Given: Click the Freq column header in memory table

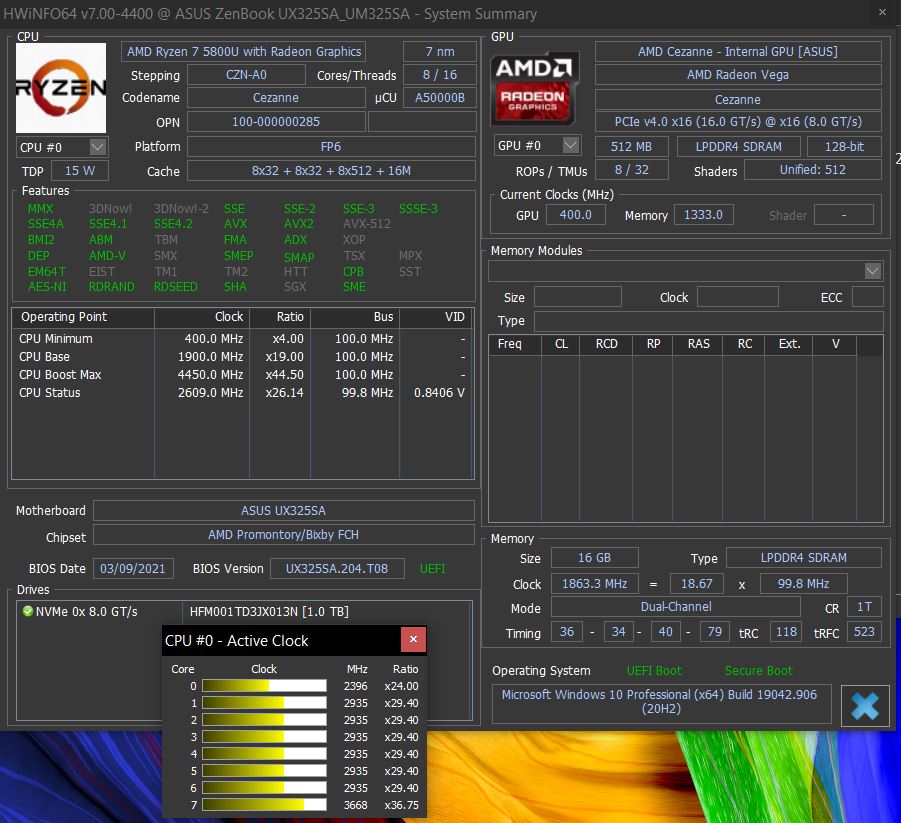Looking at the screenshot, I should click(515, 344).
